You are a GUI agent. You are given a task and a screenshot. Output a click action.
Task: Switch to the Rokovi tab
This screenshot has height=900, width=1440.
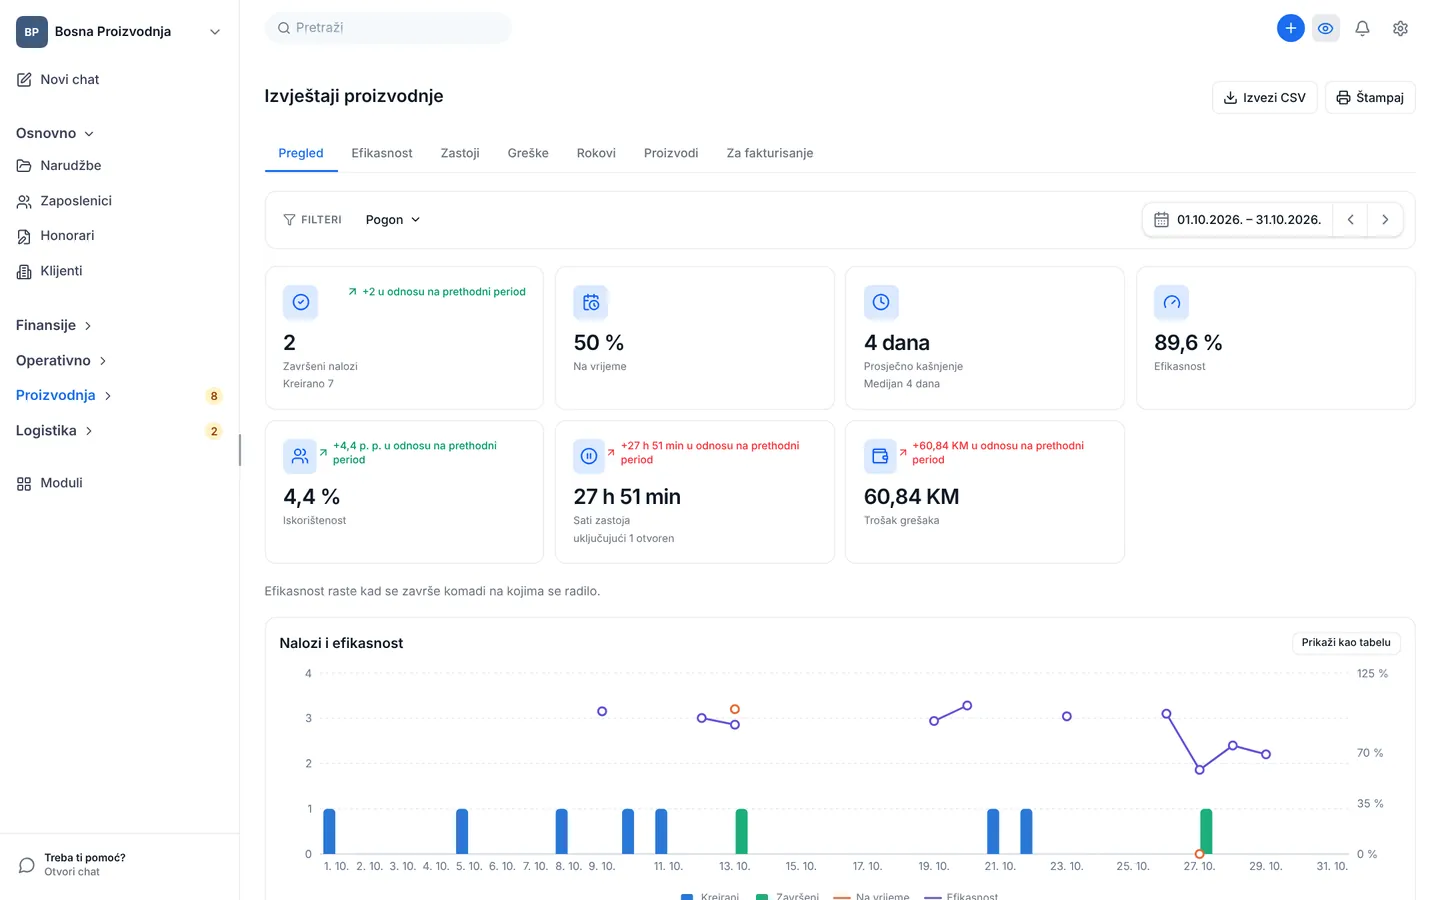coord(596,153)
